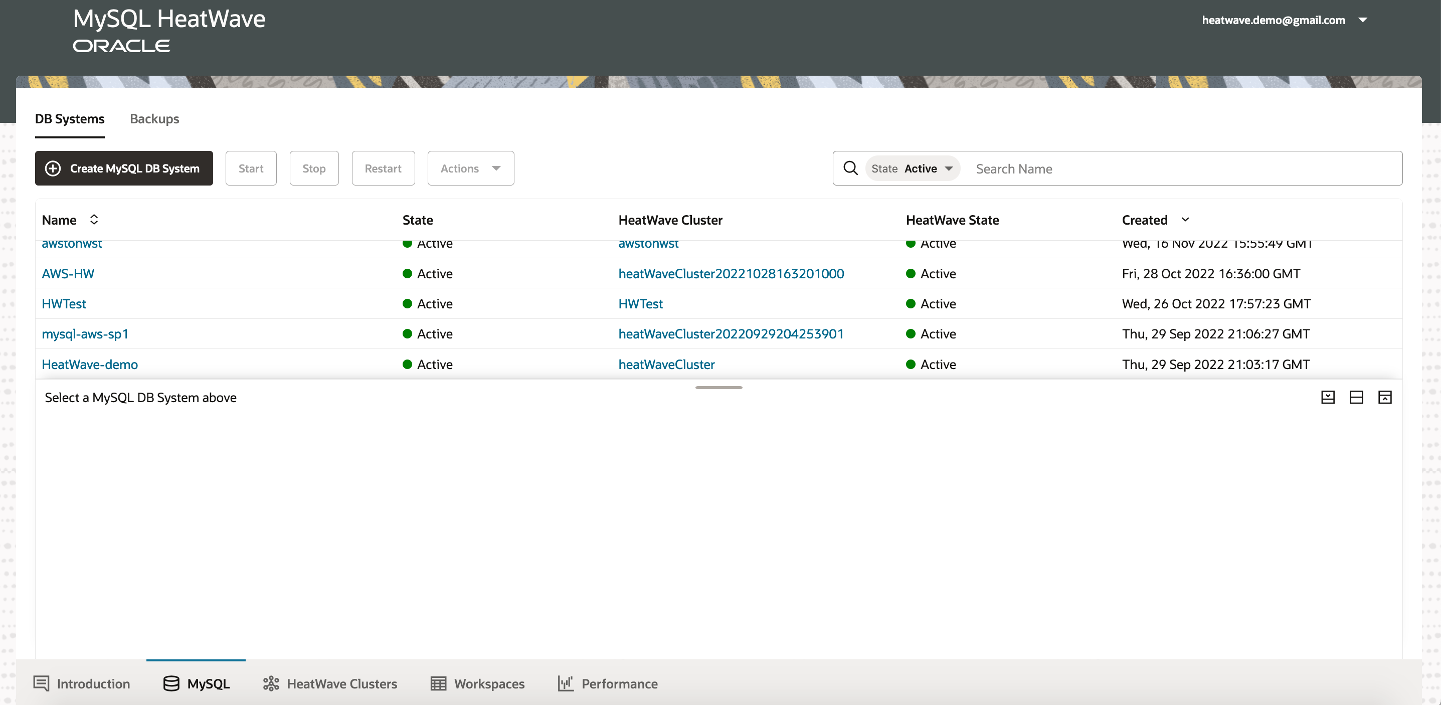The height and width of the screenshot is (706, 1442).
Task: Open the heatWaveCluster20221028163201000 cluster link
Action: point(731,274)
